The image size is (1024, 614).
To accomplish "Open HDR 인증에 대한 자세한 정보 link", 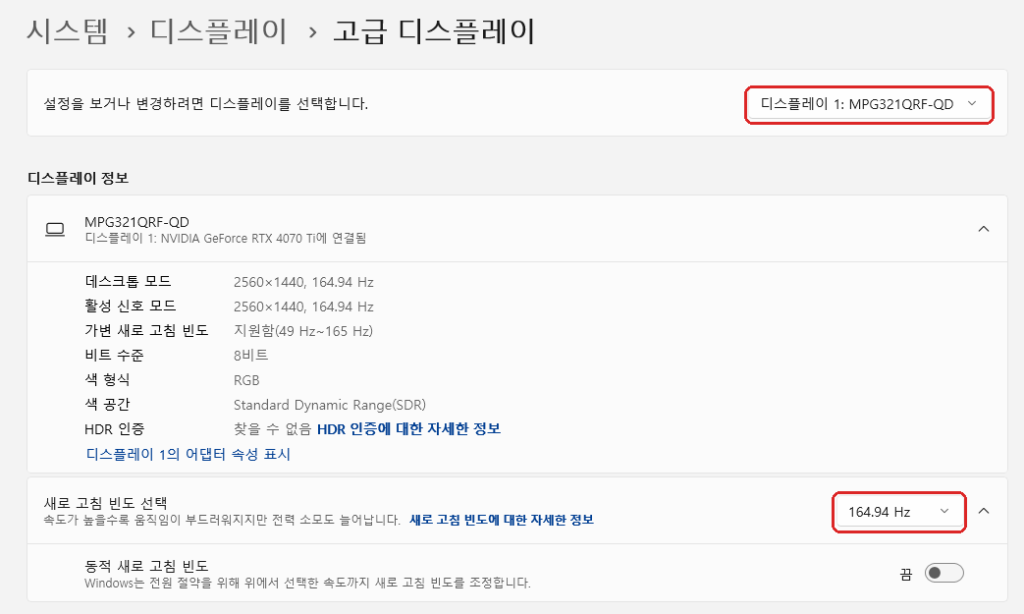I will click(x=409, y=429).
